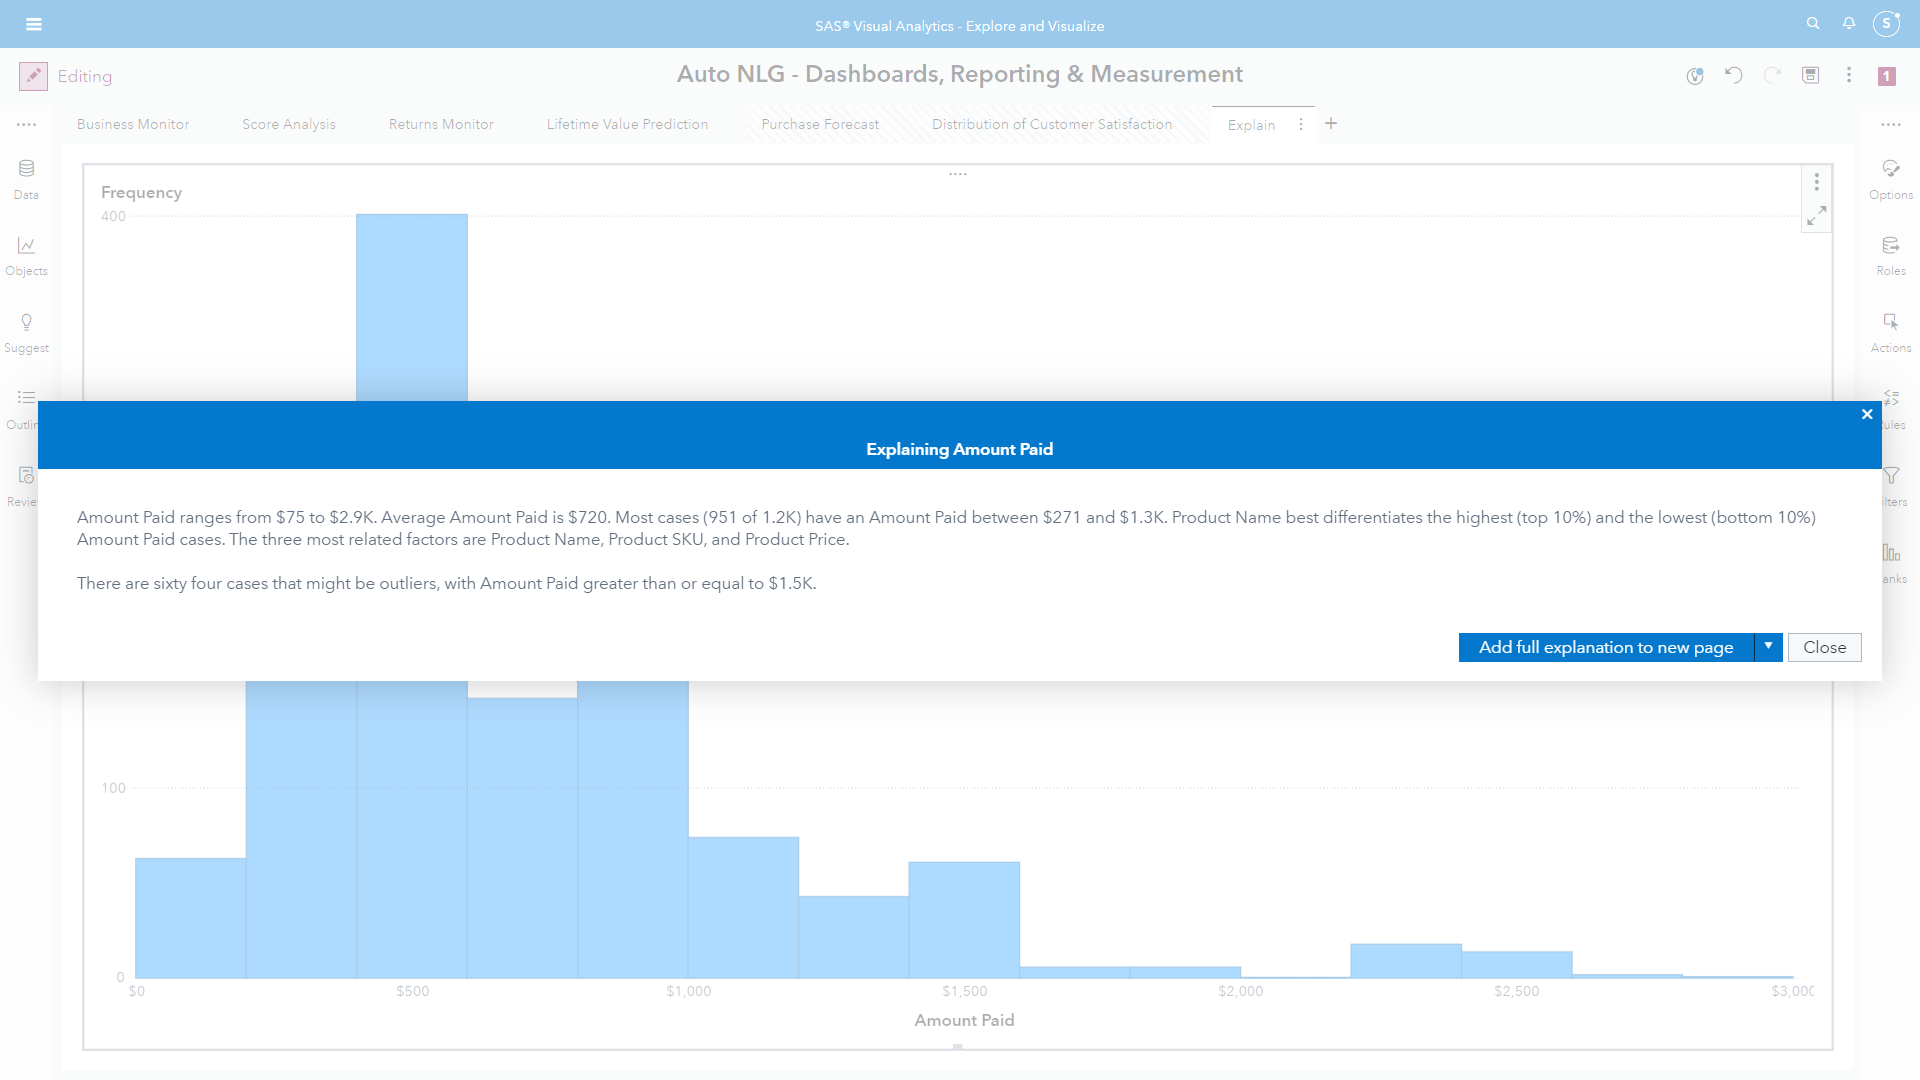This screenshot has height=1080, width=1920.
Task: Maximize the histogram object
Action: [x=1817, y=215]
